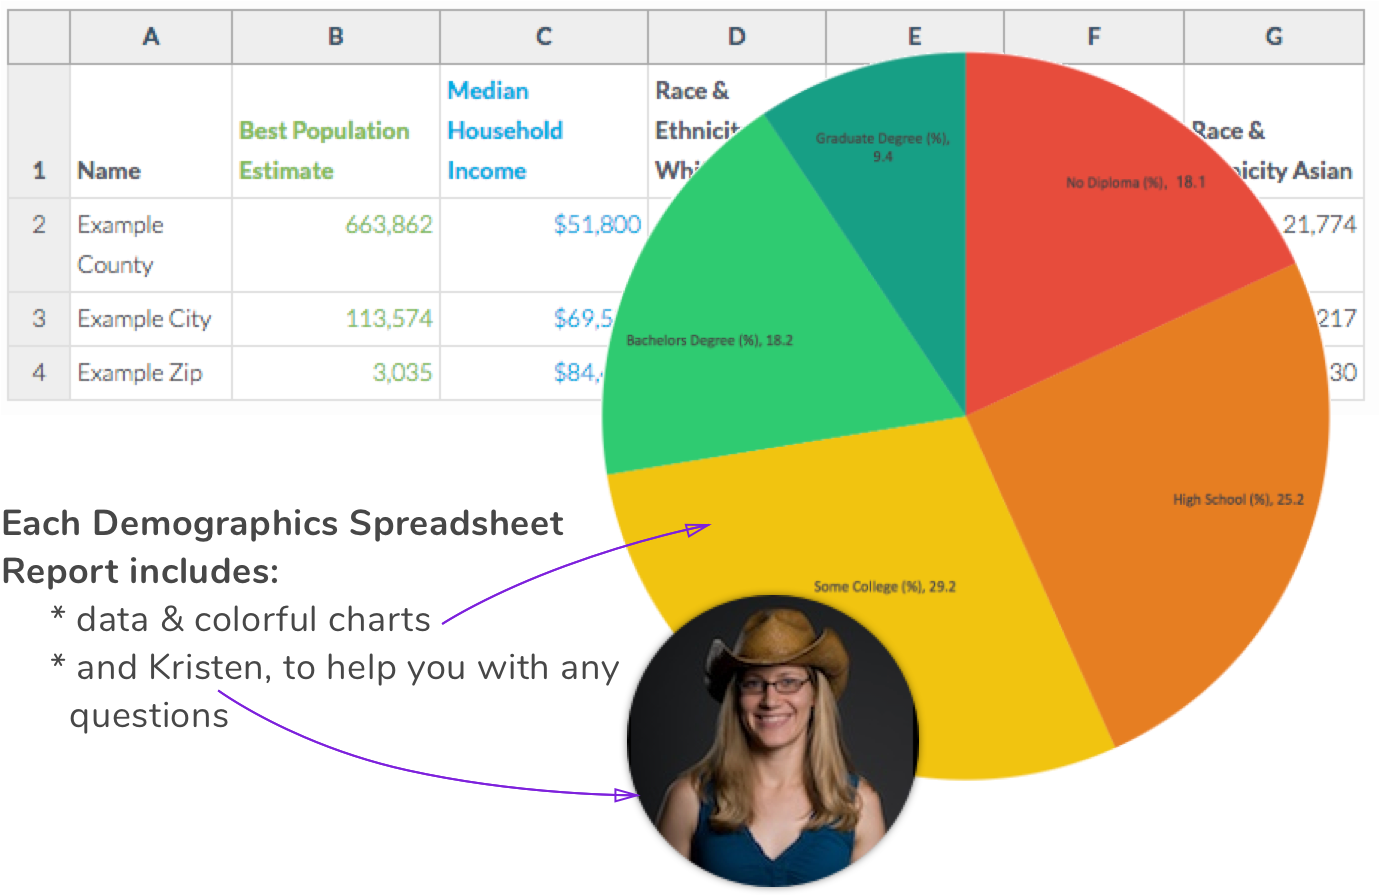Click the column C header
This screenshot has height=895, width=1379.
pos(544,37)
